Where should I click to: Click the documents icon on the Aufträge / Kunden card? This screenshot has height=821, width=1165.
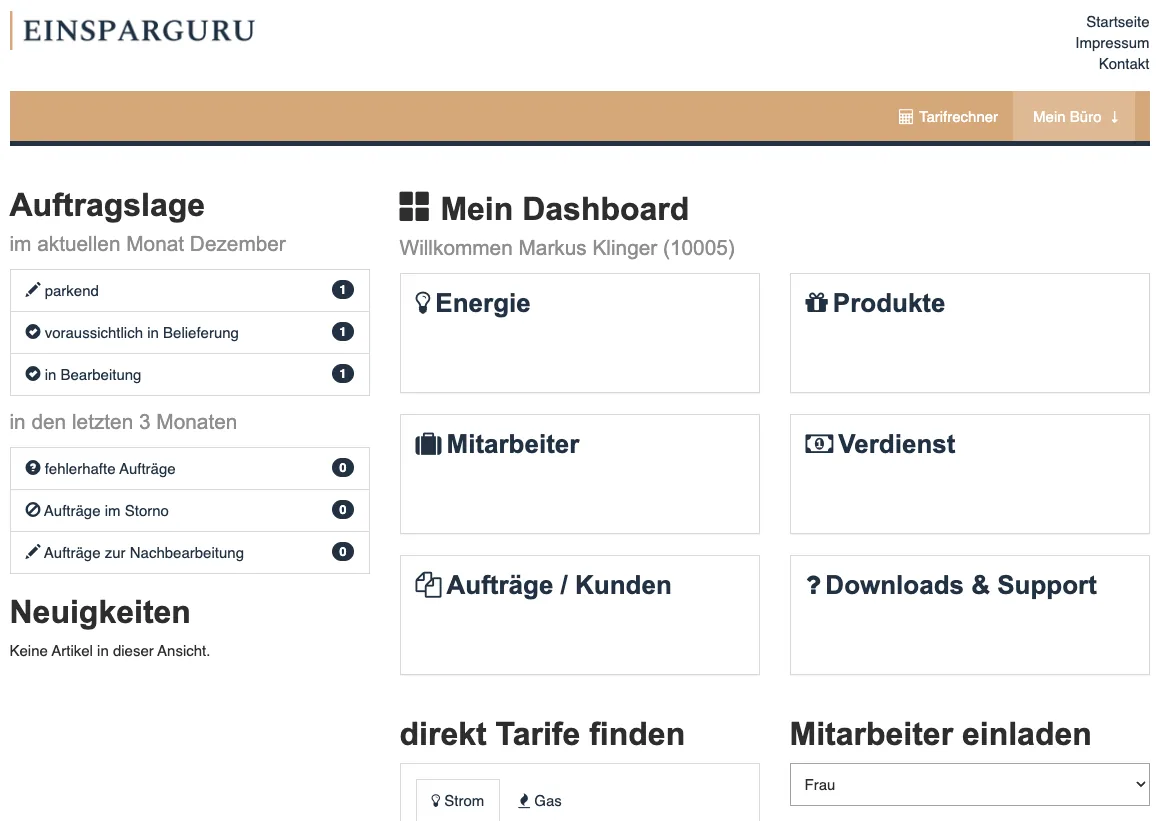[428, 585]
